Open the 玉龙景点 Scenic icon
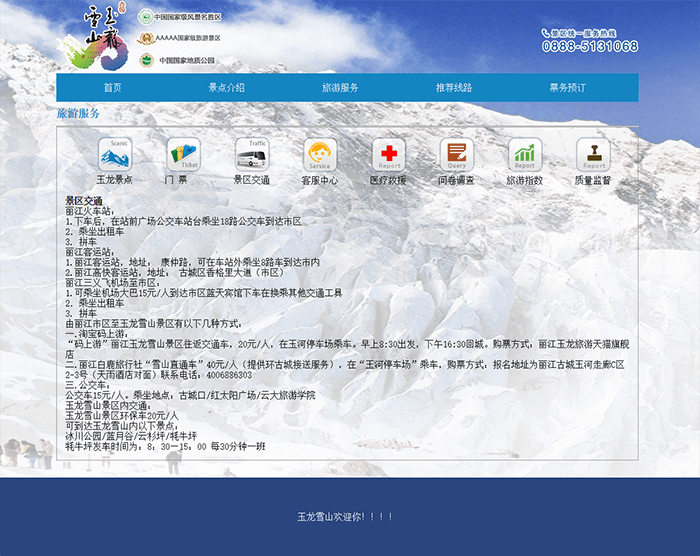The width and height of the screenshot is (700, 556). (115, 155)
